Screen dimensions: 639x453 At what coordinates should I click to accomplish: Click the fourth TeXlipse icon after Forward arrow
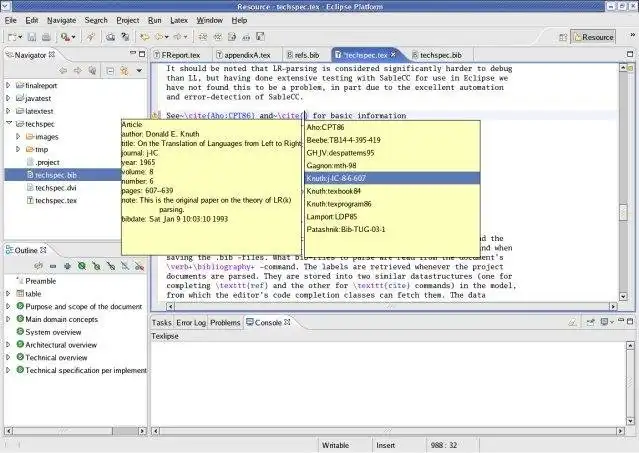coord(246,37)
